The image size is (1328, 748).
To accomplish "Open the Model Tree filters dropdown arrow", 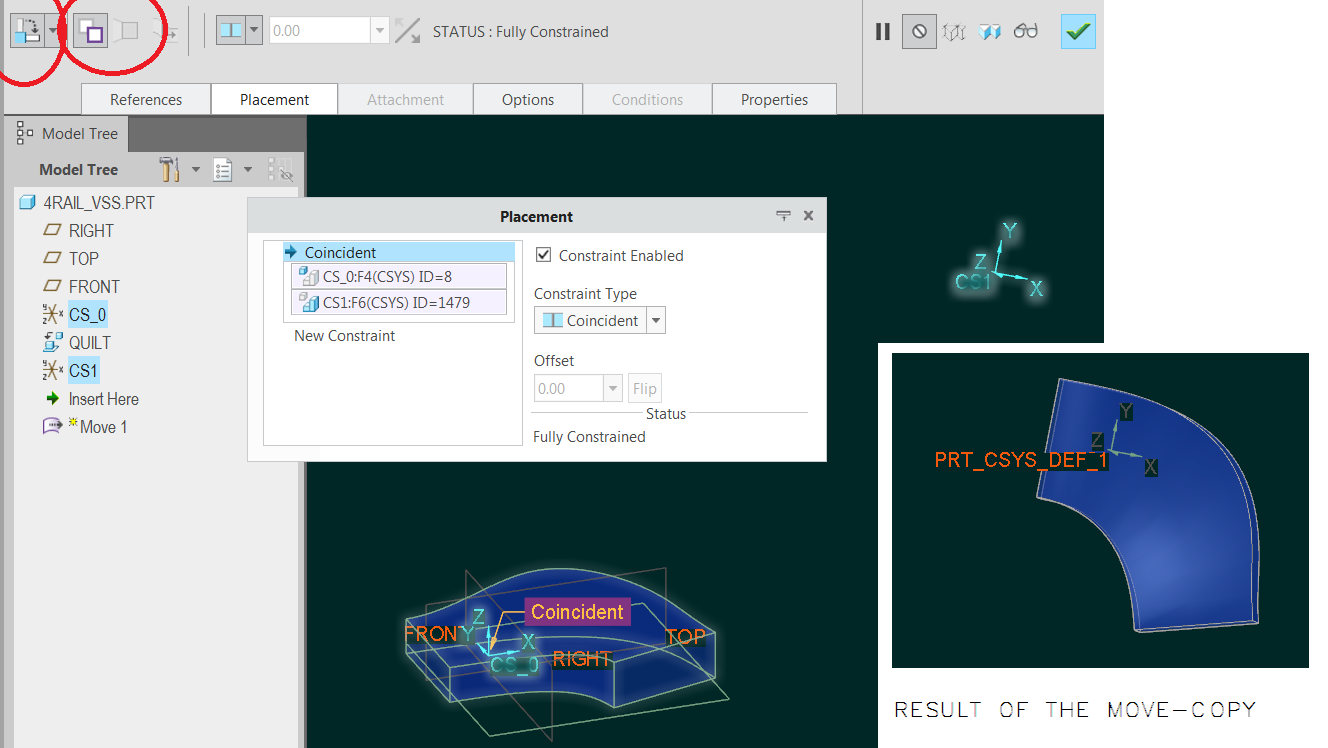I will 248,169.
